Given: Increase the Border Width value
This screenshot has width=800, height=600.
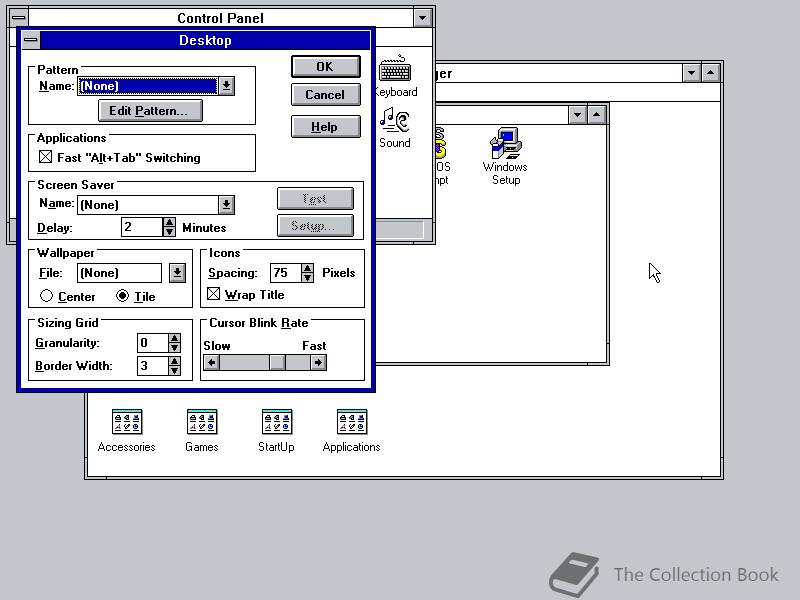Looking at the screenshot, I should coord(174,361).
